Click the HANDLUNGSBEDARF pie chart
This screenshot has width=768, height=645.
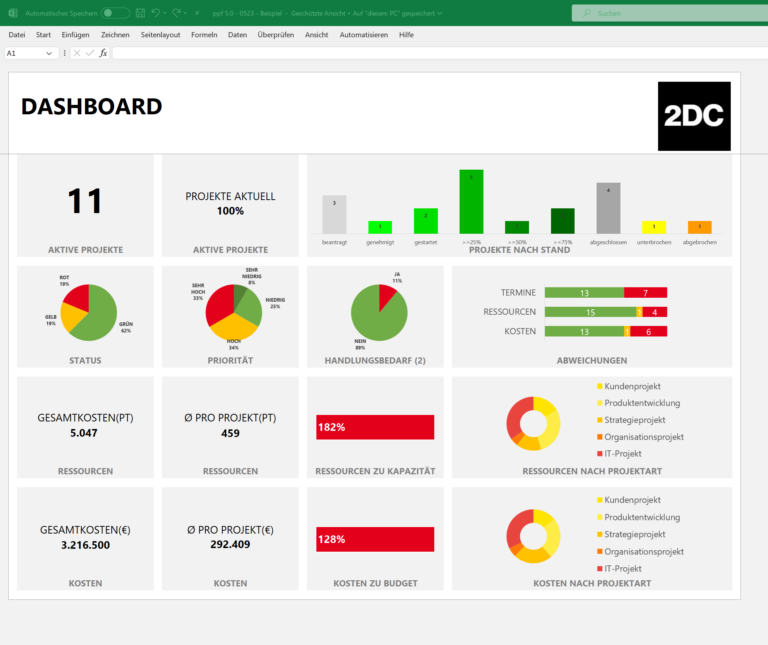[x=379, y=312]
